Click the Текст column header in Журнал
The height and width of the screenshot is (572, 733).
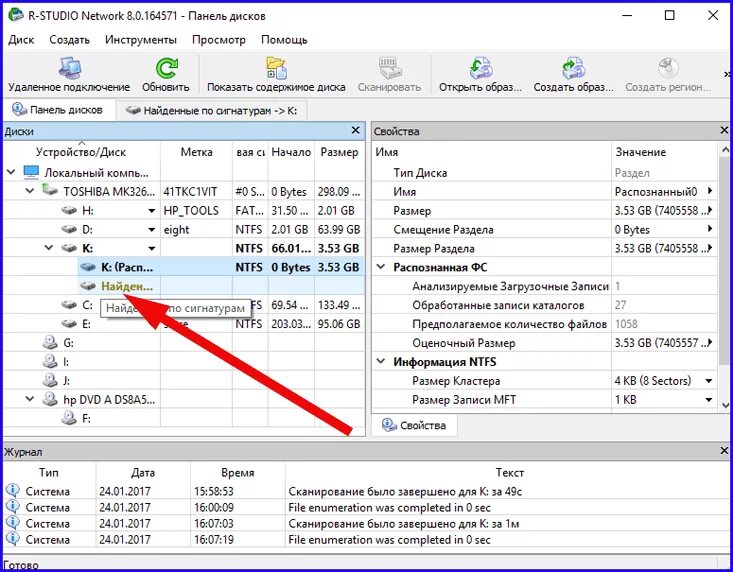(510, 472)
